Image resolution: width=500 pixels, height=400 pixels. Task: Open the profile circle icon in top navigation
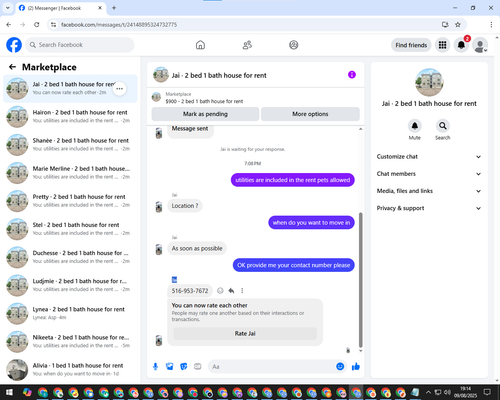[x=294, y=45]
